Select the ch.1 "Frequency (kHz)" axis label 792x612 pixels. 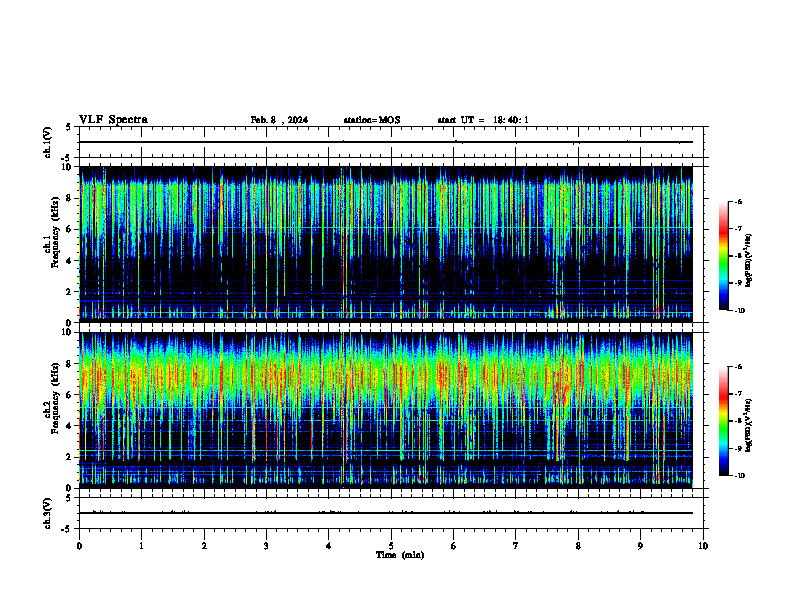[55, 232]
